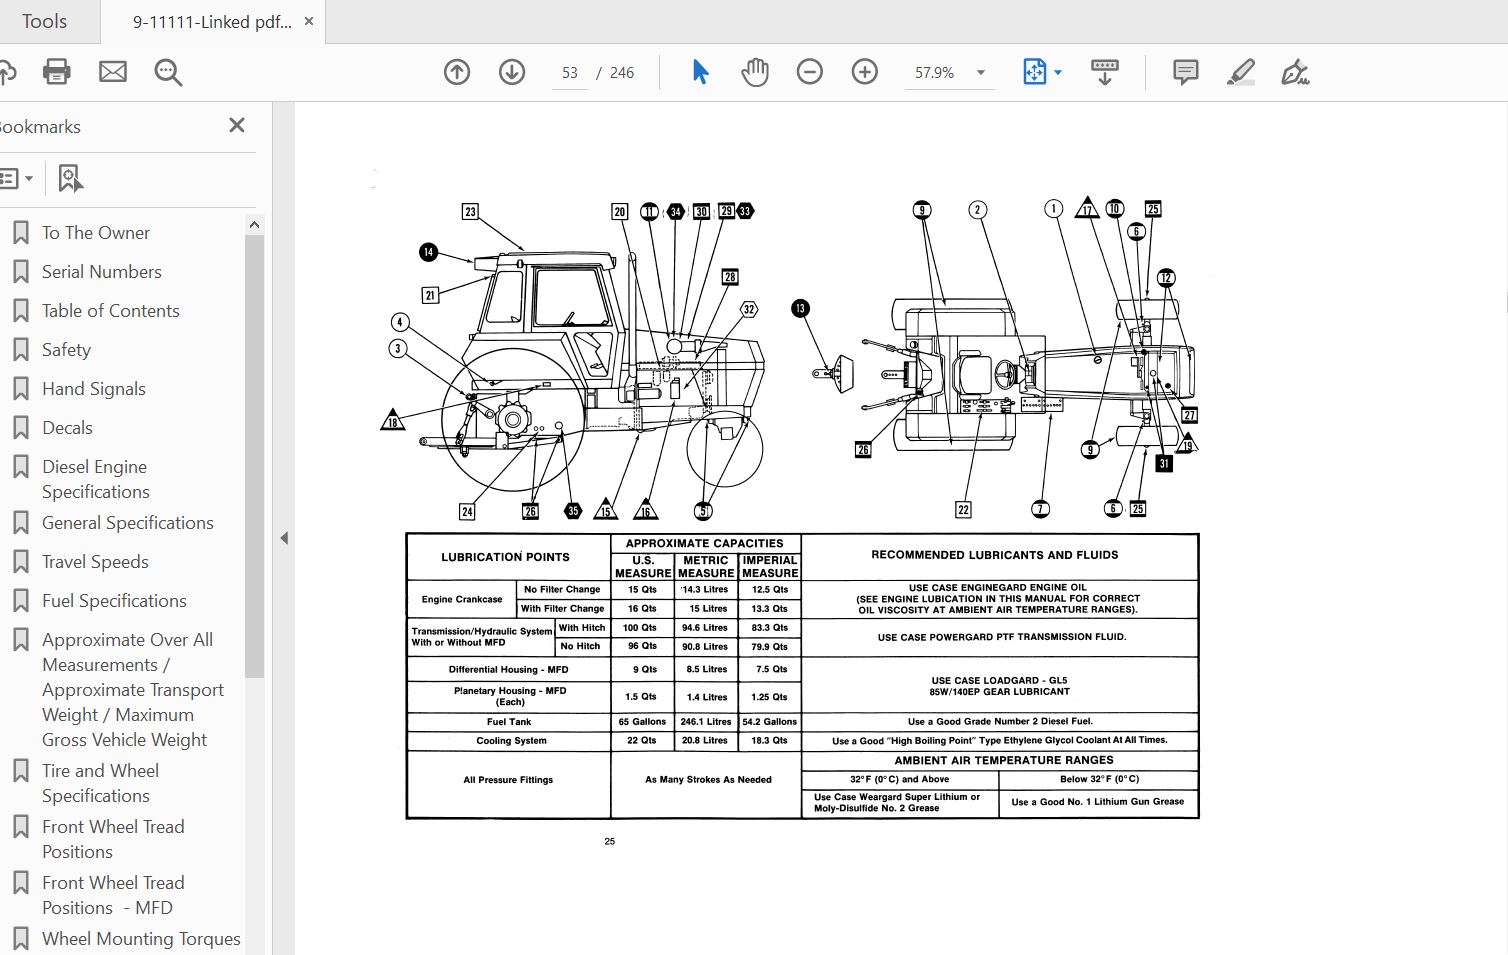The image size is (1508, 955).
Task: Open the Fuel Specifications bookmark
Action: tap(114, 601)
